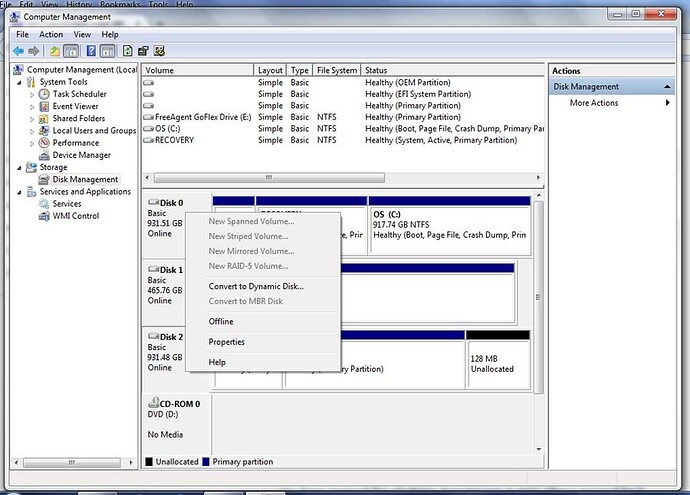Click the Shared Folders icon
This screenshot has height=495, width=690.
coord(44,119)
